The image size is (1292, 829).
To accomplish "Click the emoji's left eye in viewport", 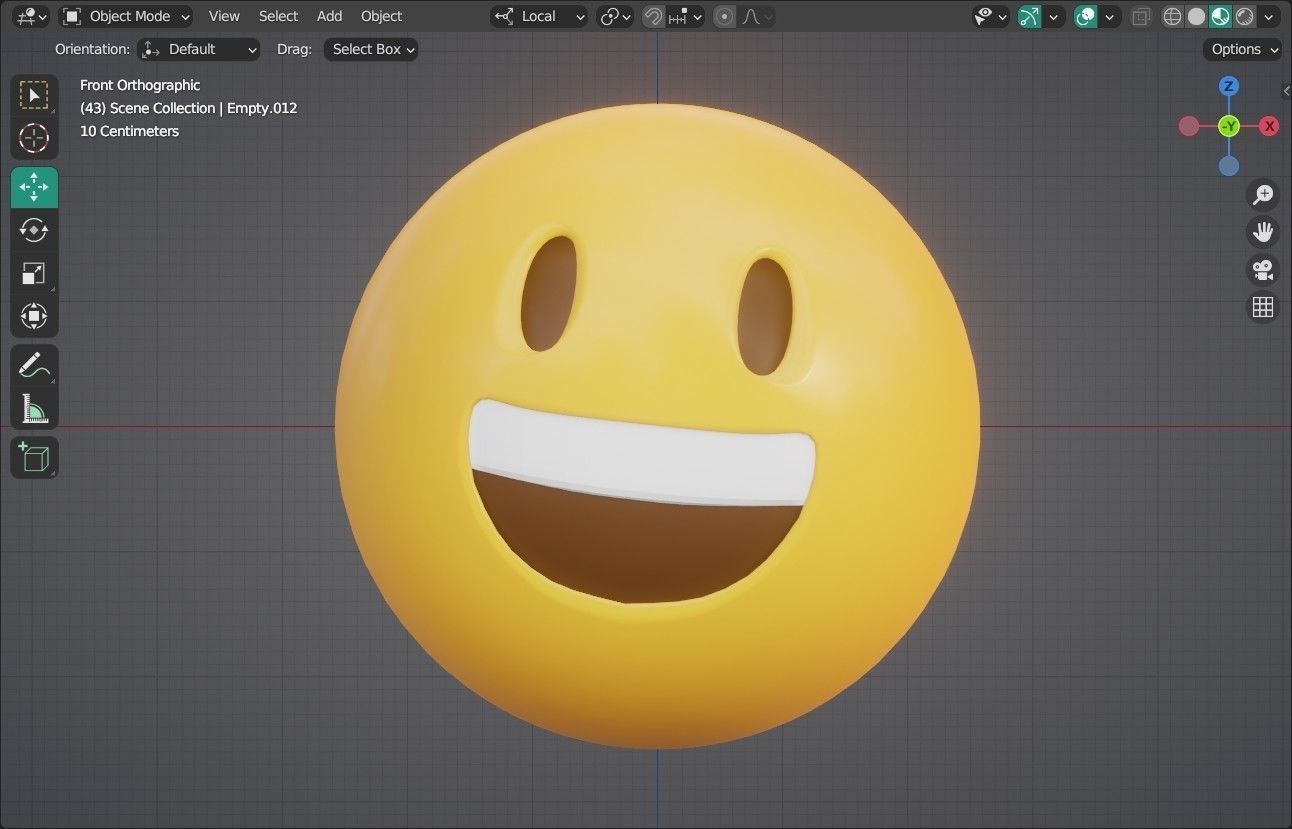I will [x=549, y=293].
